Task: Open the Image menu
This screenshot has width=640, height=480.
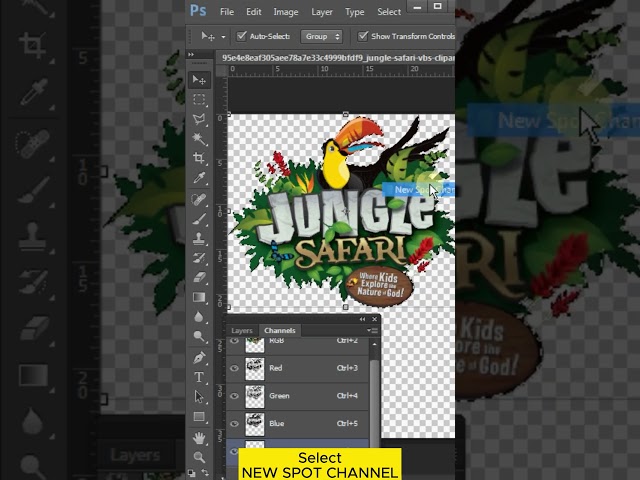Action: 286,12
